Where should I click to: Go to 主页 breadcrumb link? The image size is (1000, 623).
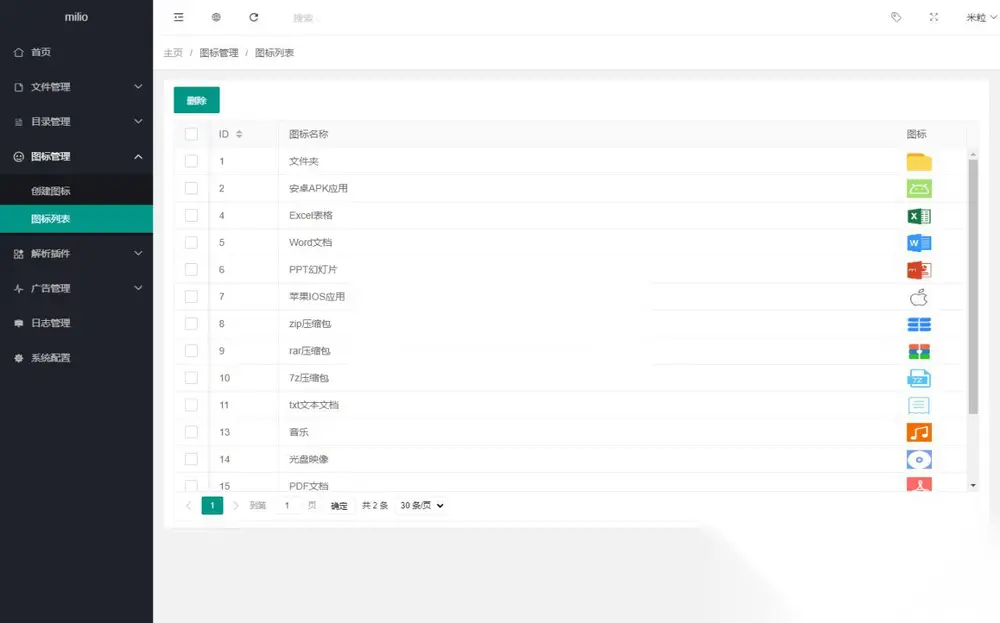173,53
